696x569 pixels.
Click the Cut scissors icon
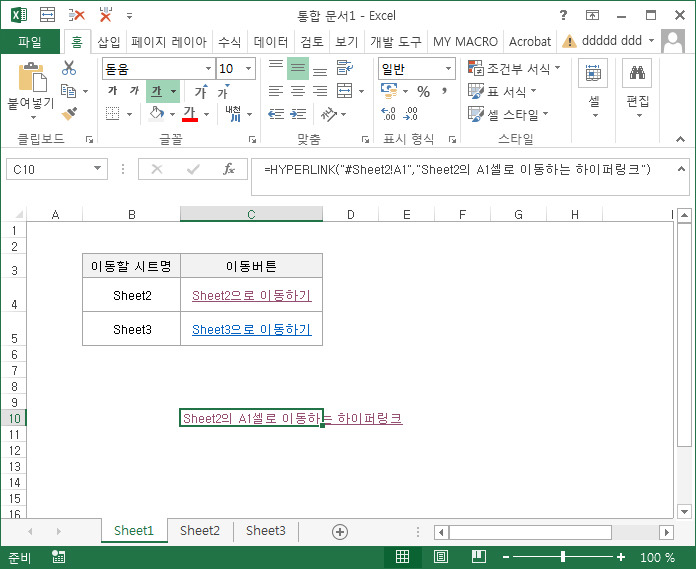click(69, 68)
